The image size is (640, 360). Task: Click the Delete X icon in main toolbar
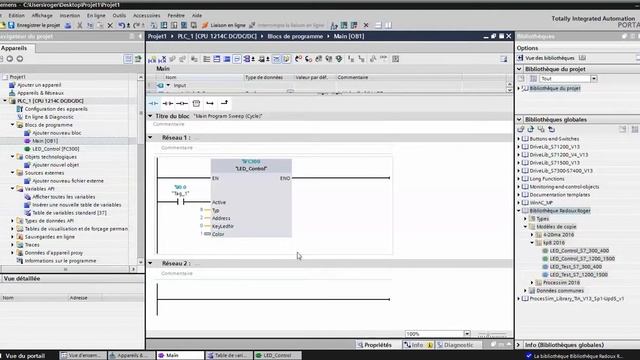click(110, 25)
